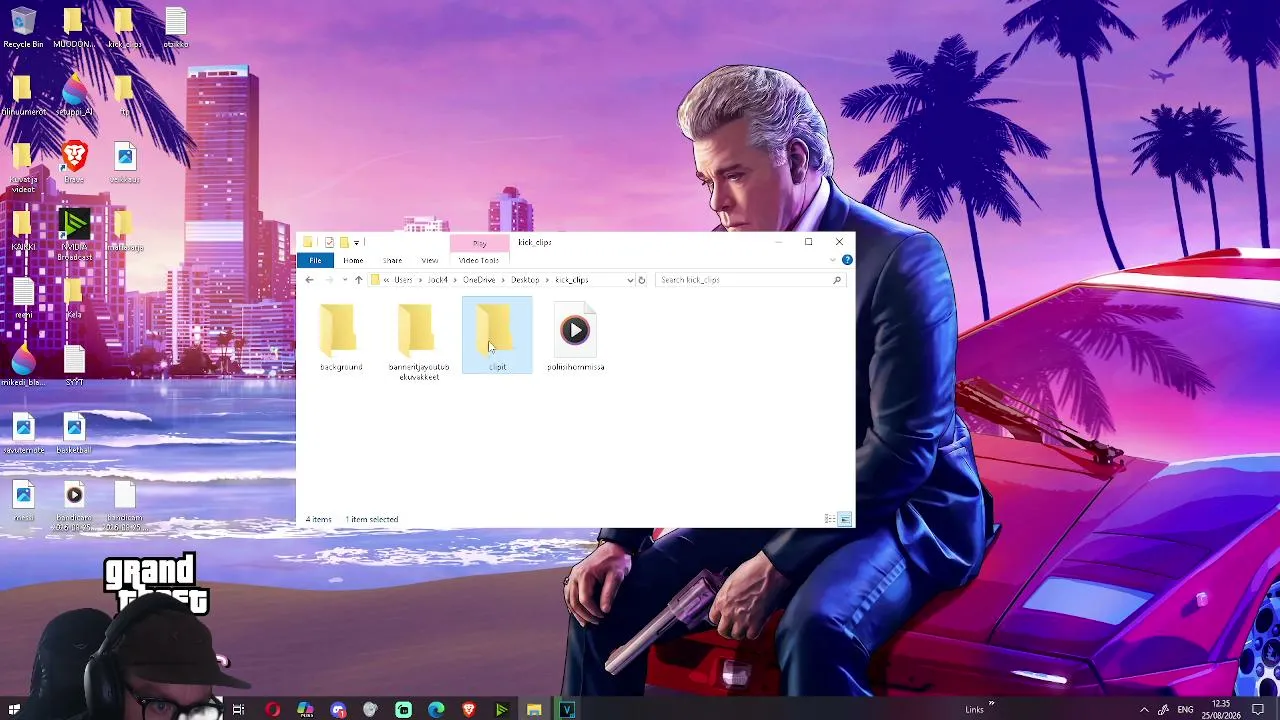Screen dimensions: 1280x720
Task: Select the reeni text file on desktop
Action: pos(23,299)
